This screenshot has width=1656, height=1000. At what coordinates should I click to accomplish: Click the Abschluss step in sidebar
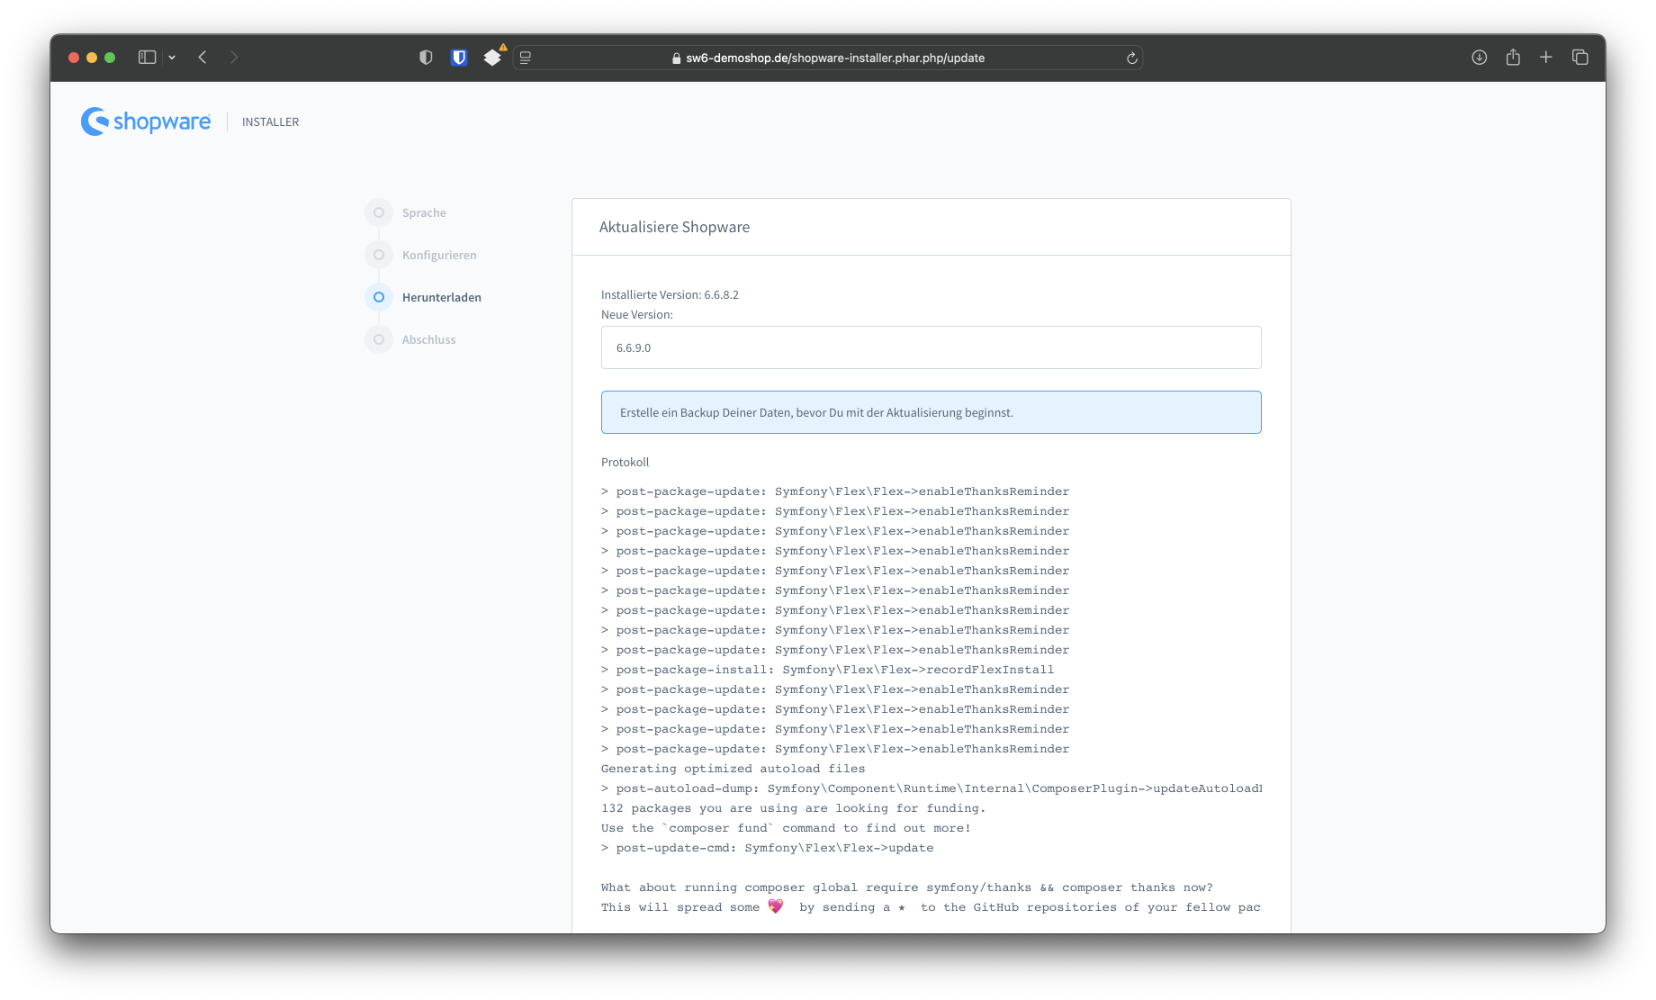[x=428, y=340]
